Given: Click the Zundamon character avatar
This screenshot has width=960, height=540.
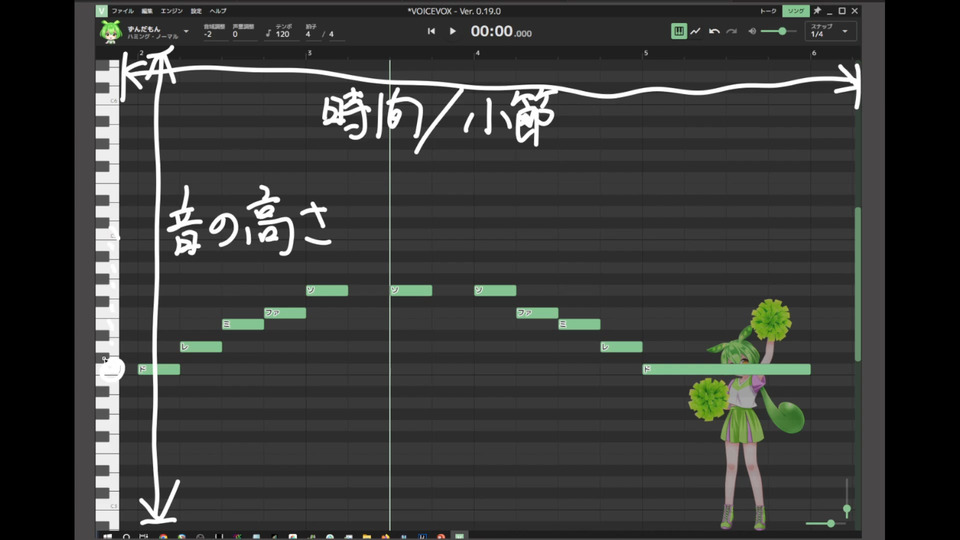Looking at the screenshot, I should (x=111, y=32).
